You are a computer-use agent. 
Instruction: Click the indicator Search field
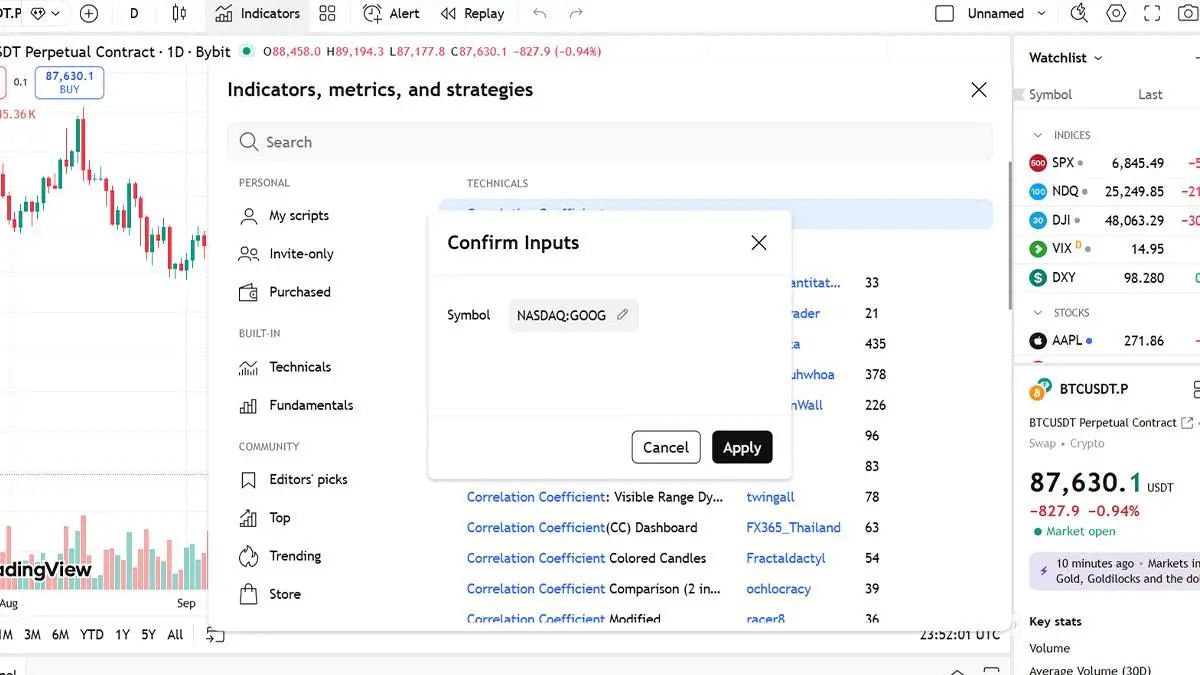[x=610, y=142]
